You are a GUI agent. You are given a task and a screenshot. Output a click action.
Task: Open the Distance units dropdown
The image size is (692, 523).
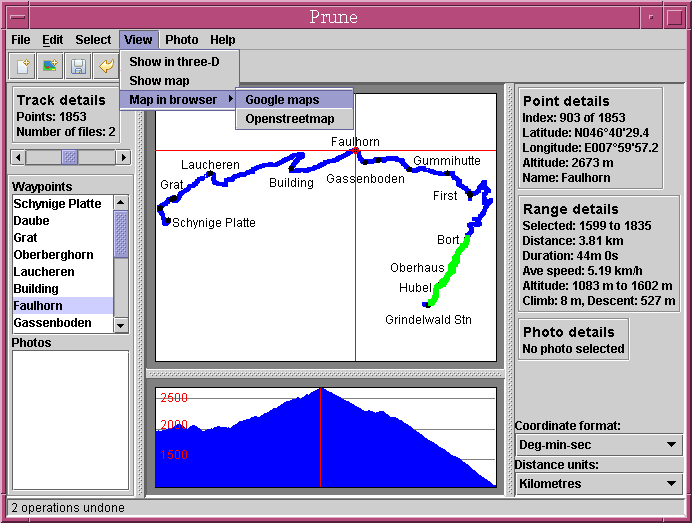click(599, 484)
